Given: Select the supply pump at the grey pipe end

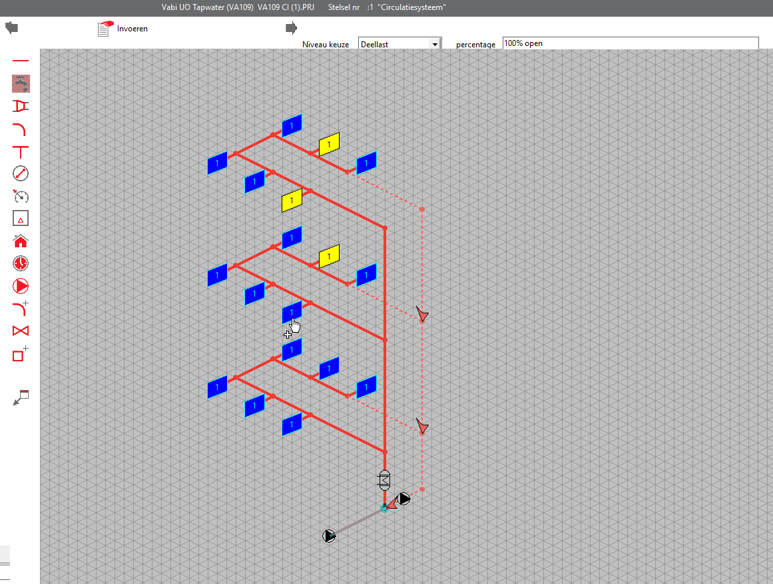Looking at the screenshot, I should coord(329,536).
